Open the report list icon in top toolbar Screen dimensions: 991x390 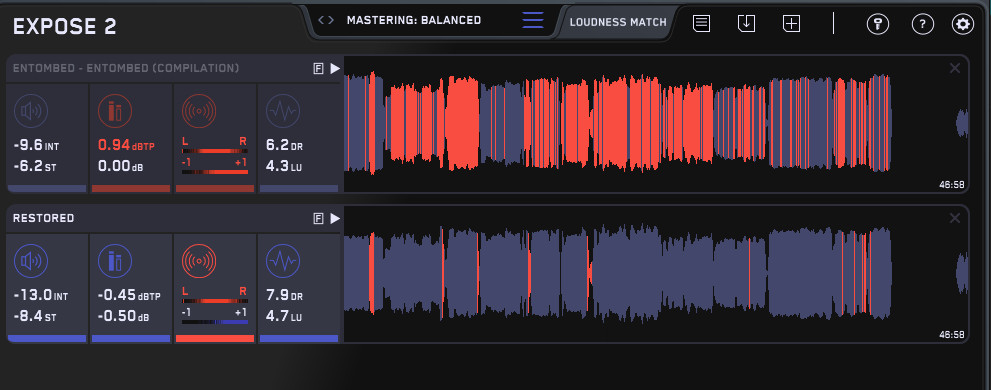coord(702,23)
